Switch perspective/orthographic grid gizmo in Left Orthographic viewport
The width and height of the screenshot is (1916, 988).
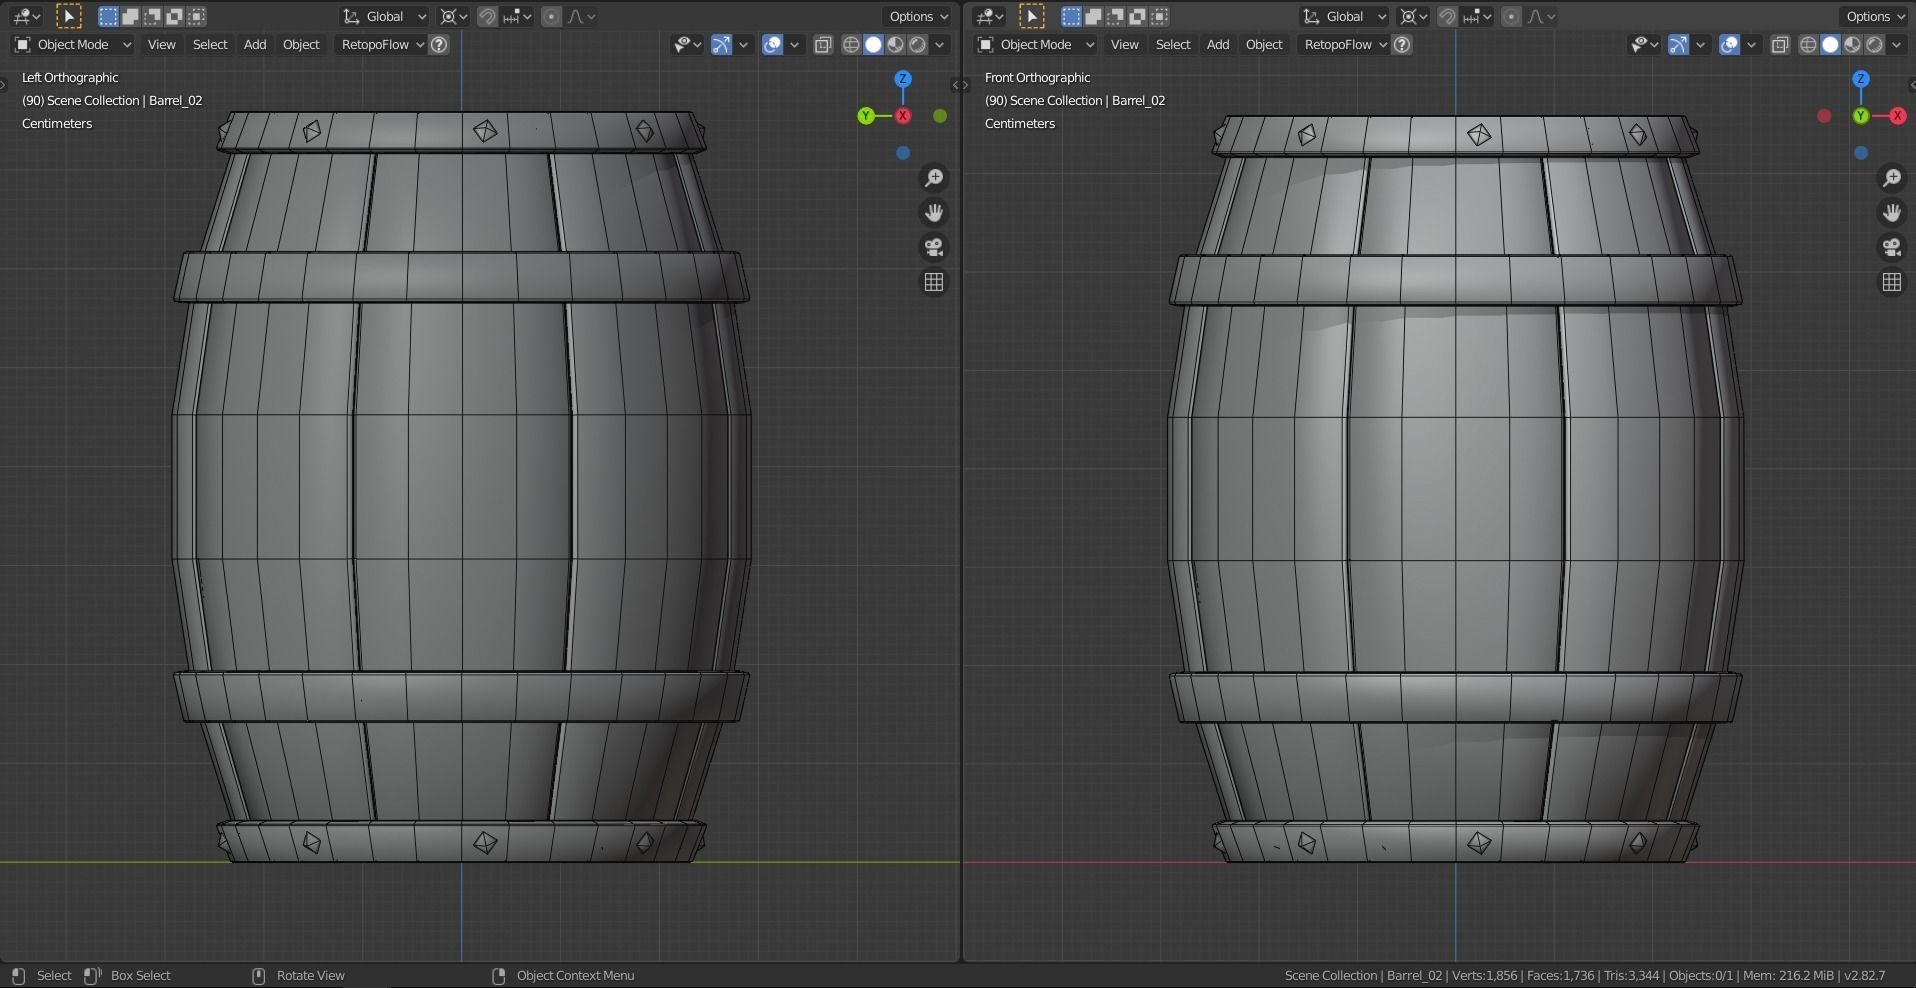click(934, 283)
